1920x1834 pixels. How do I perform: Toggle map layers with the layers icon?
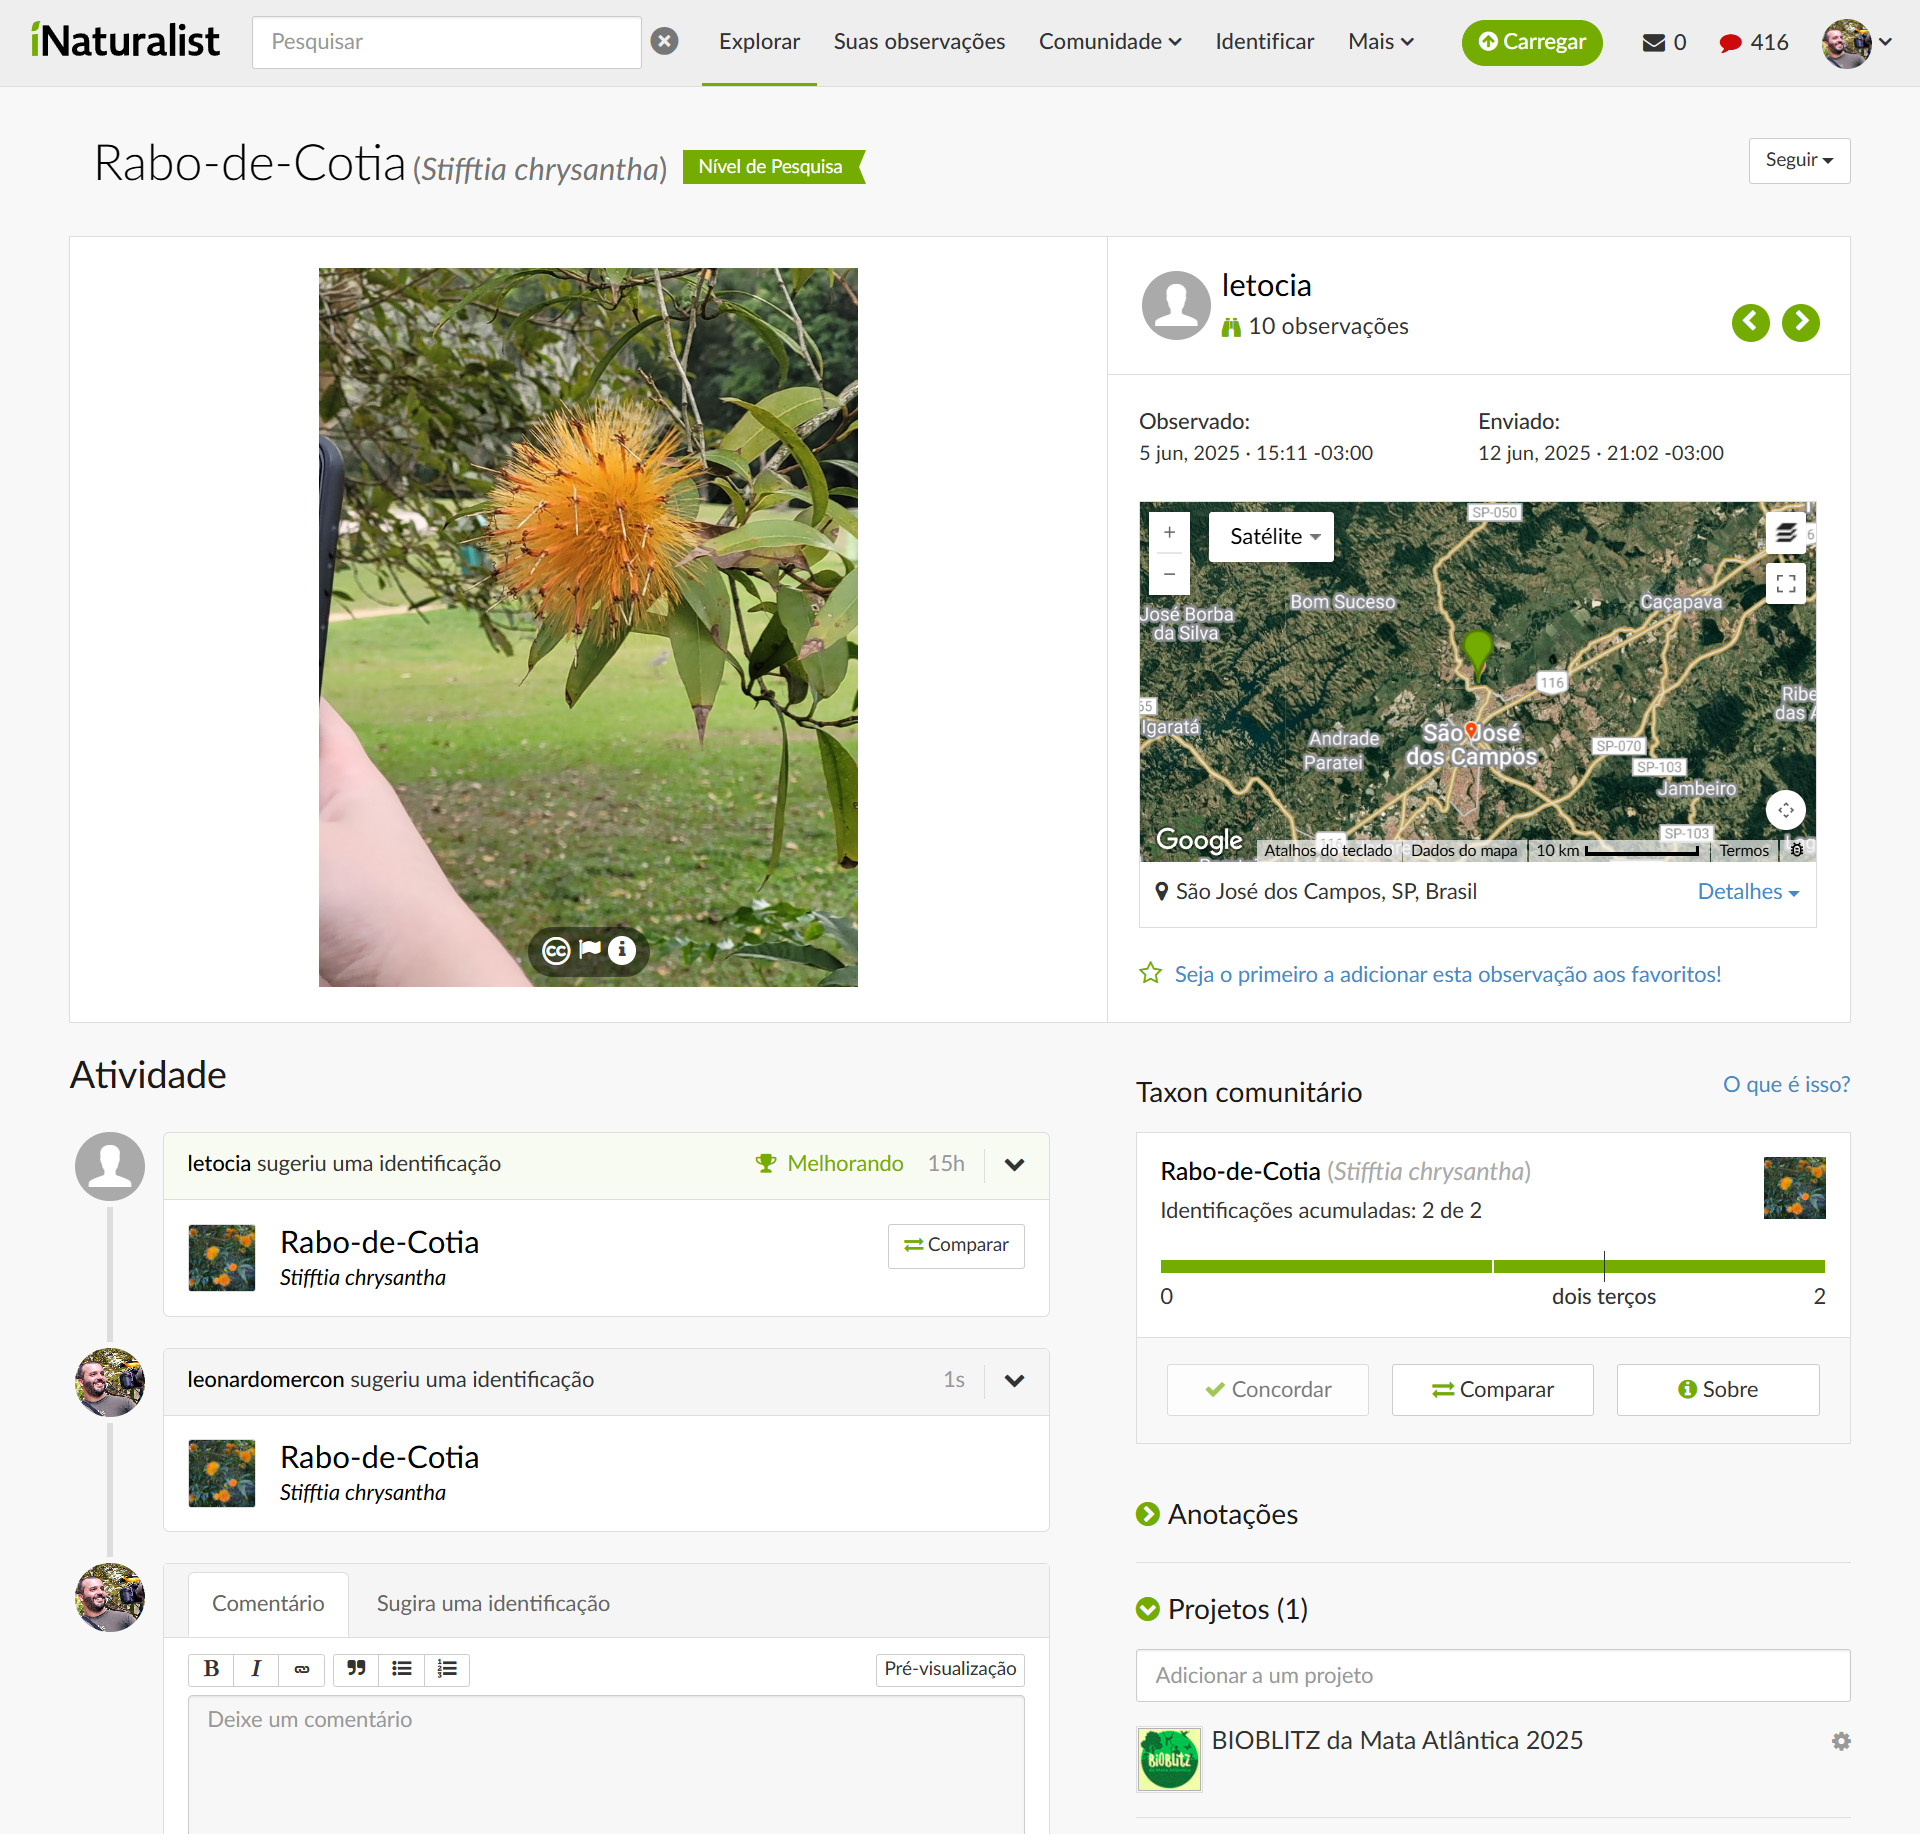pyautogui.click(x=1786, y=534)
